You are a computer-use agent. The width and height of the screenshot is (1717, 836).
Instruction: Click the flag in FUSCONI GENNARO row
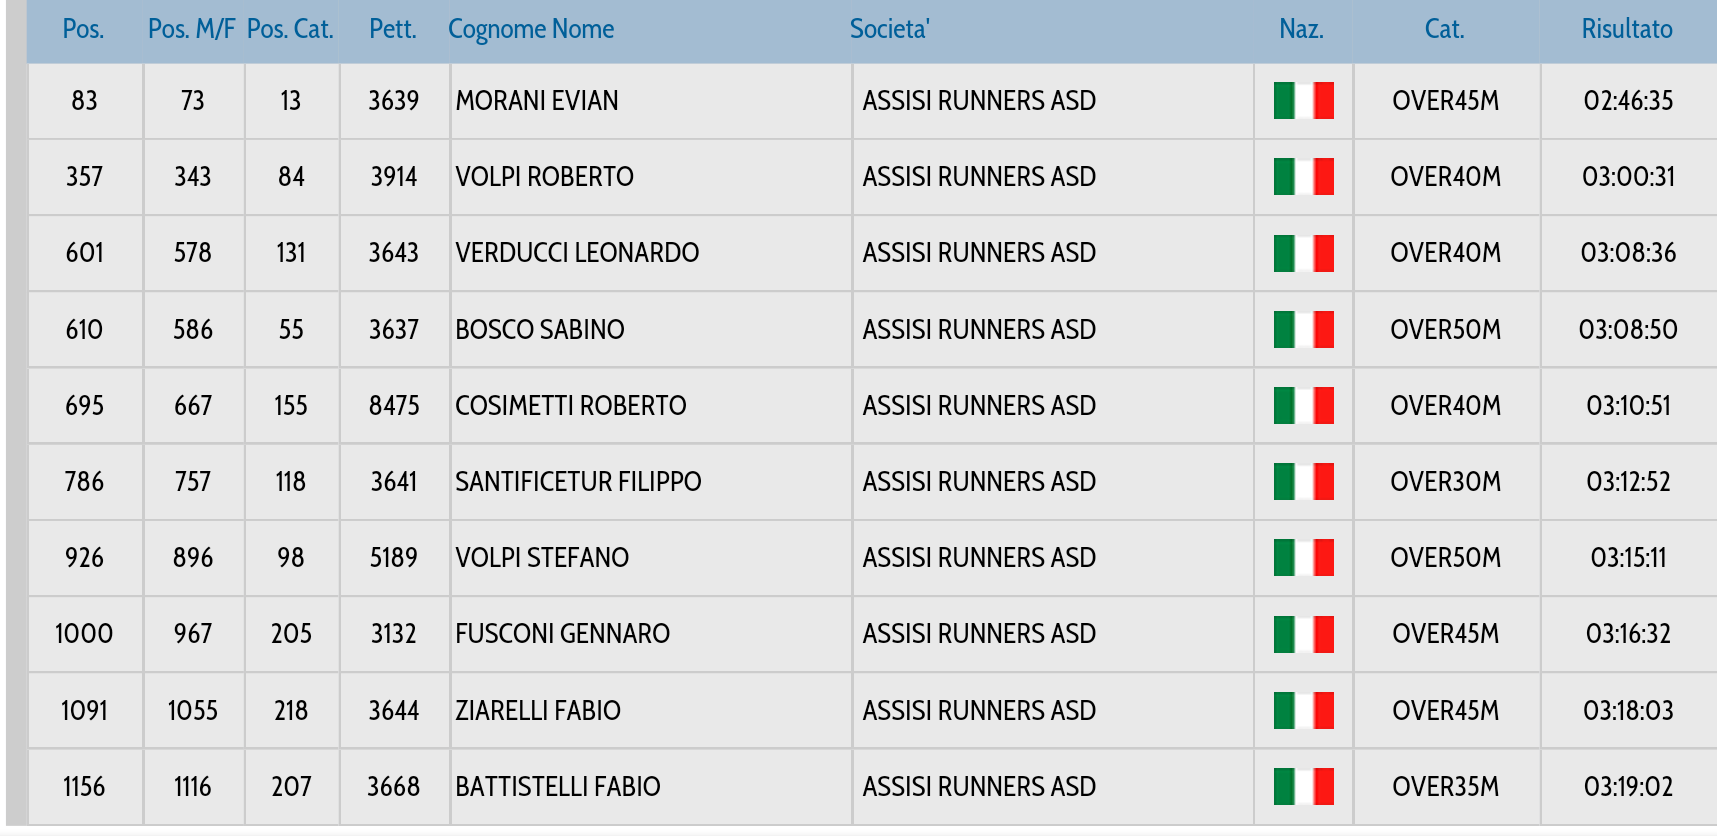coord(1303,634)
